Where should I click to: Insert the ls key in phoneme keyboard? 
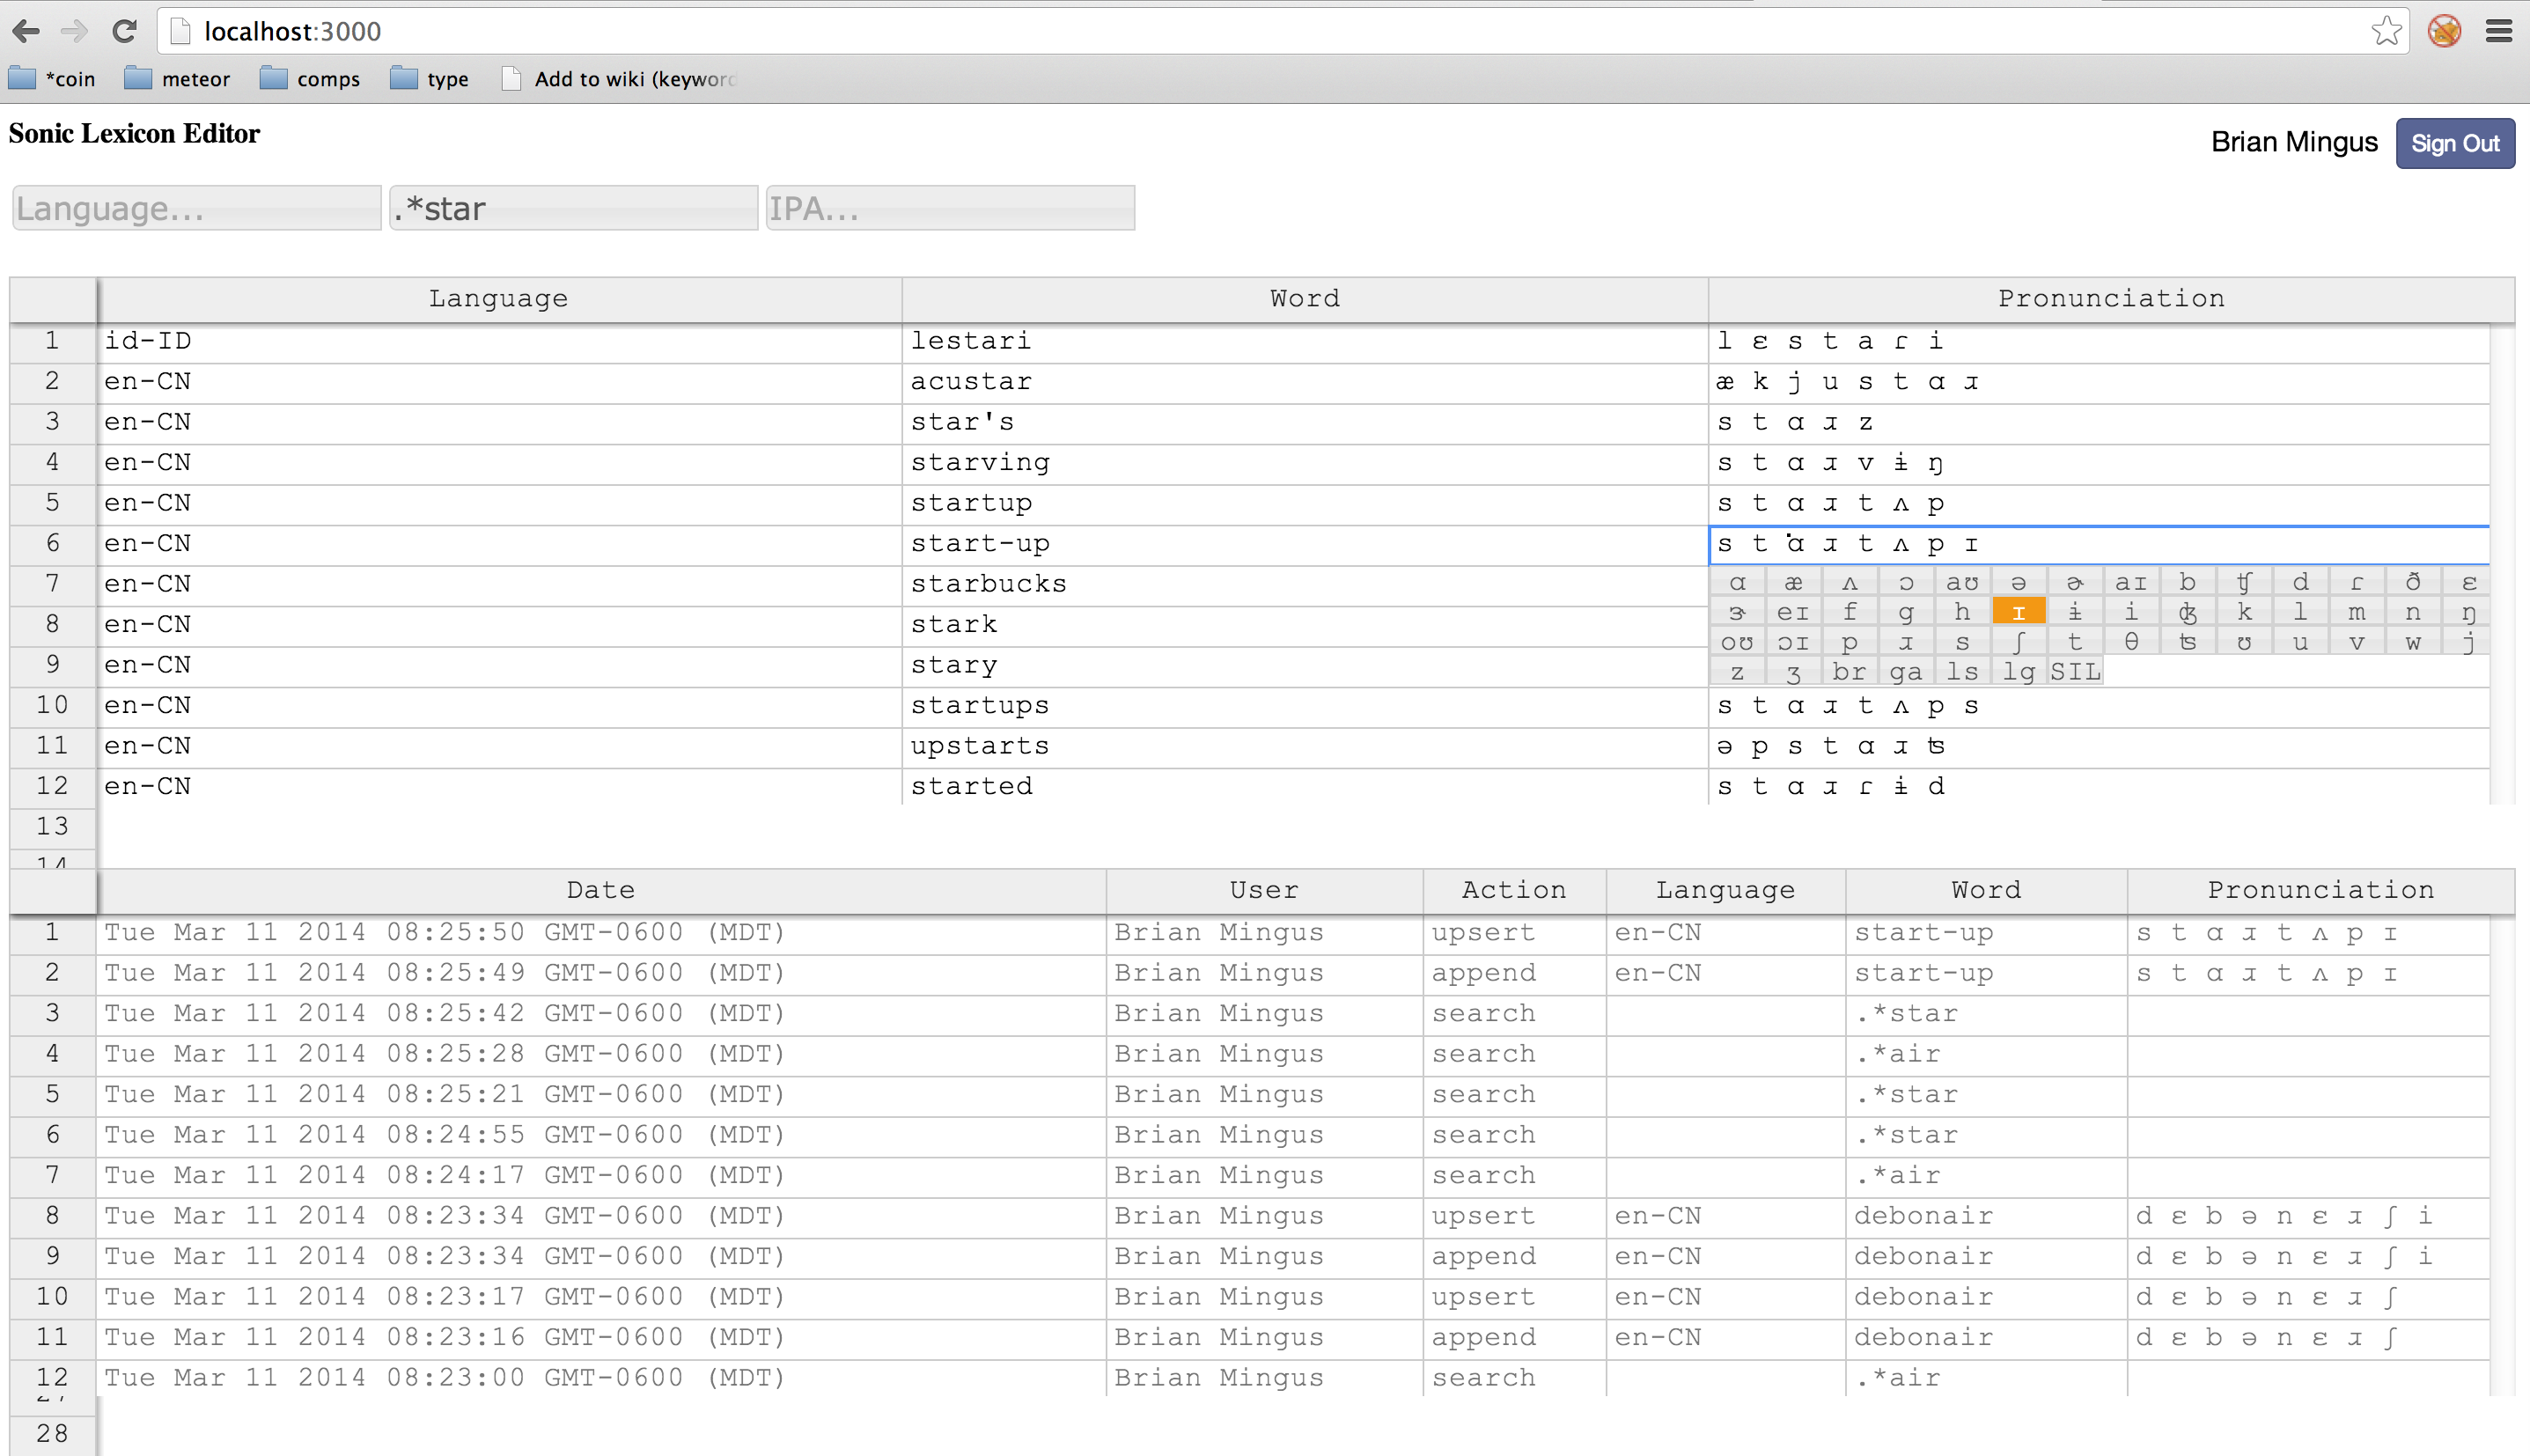pos(1962,672)
